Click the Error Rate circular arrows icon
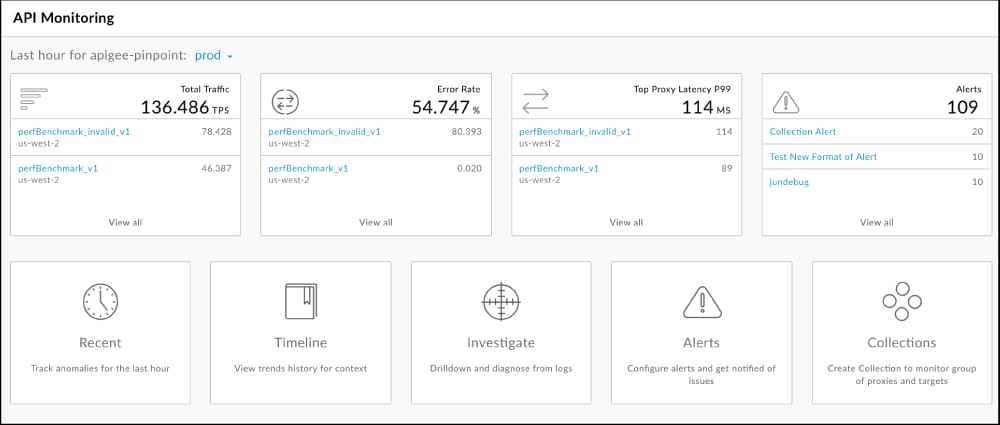Viewport: 1000px width, 425px height. pos(285,101)
